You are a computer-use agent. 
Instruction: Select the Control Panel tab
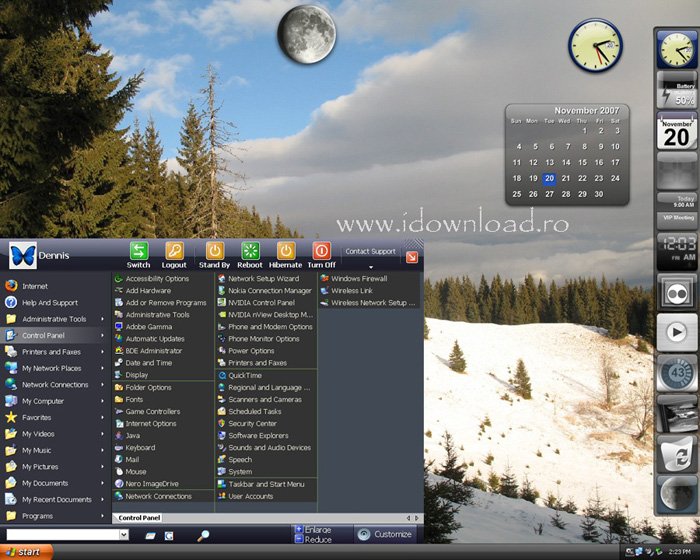click(x=139, y=518)
